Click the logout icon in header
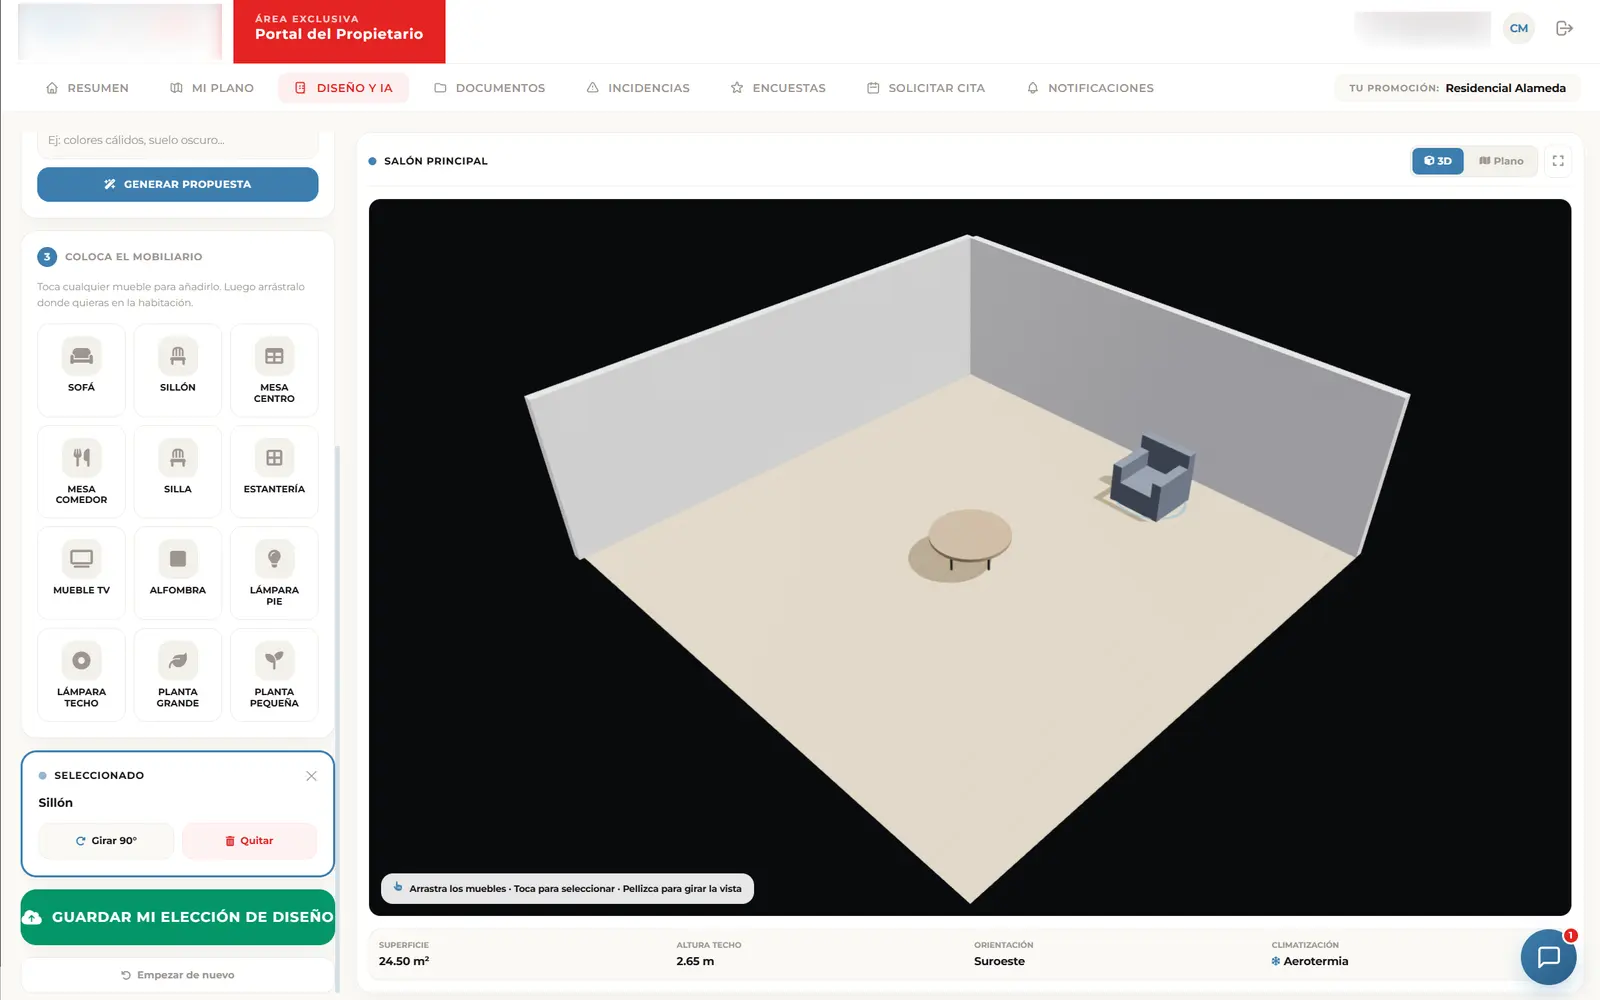Screen dimensions: 1600x1000 coord(1565,28)
